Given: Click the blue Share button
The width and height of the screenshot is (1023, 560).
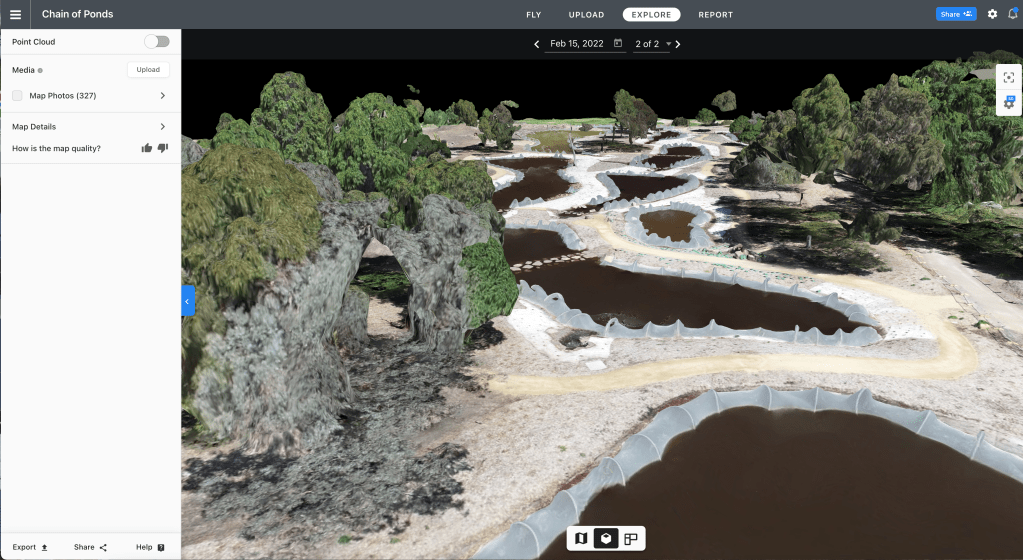Looking at the screenshot, I should pos(956,14).
